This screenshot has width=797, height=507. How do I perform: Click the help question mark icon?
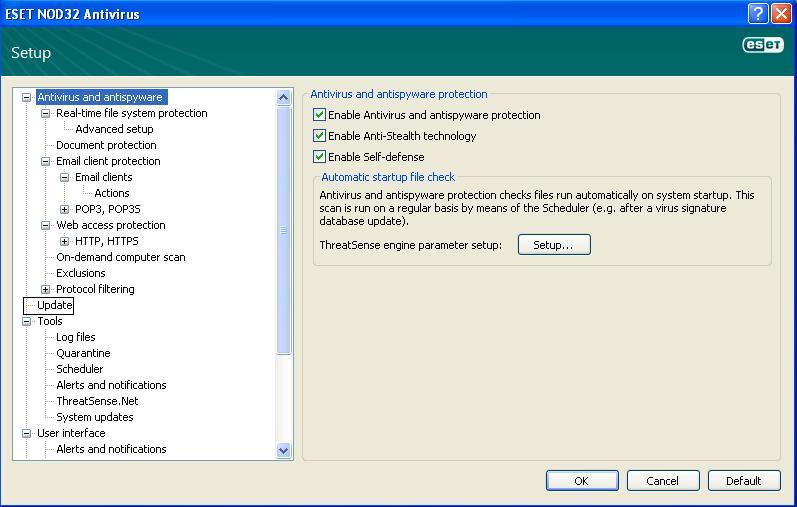click(758, 13)
